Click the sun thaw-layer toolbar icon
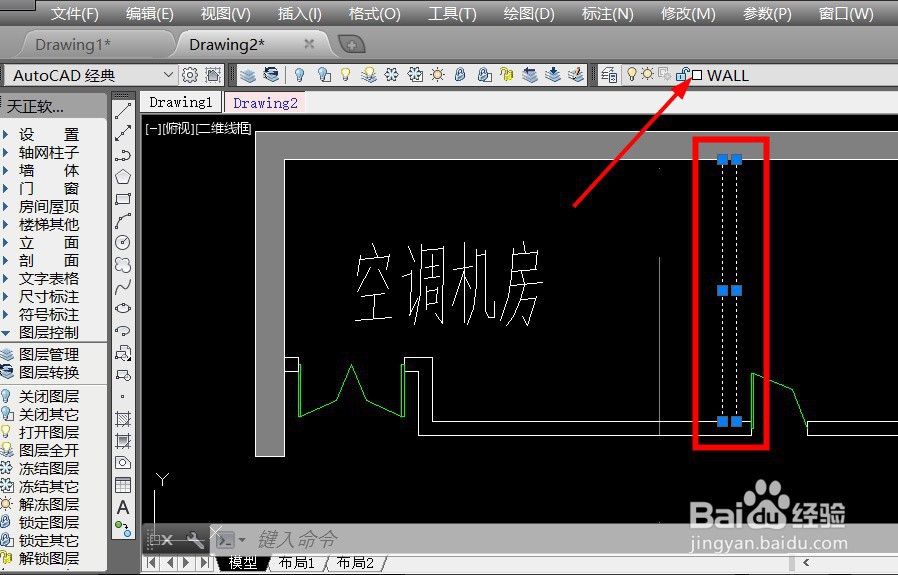This screenshot has height=575, width=898. 438,75
